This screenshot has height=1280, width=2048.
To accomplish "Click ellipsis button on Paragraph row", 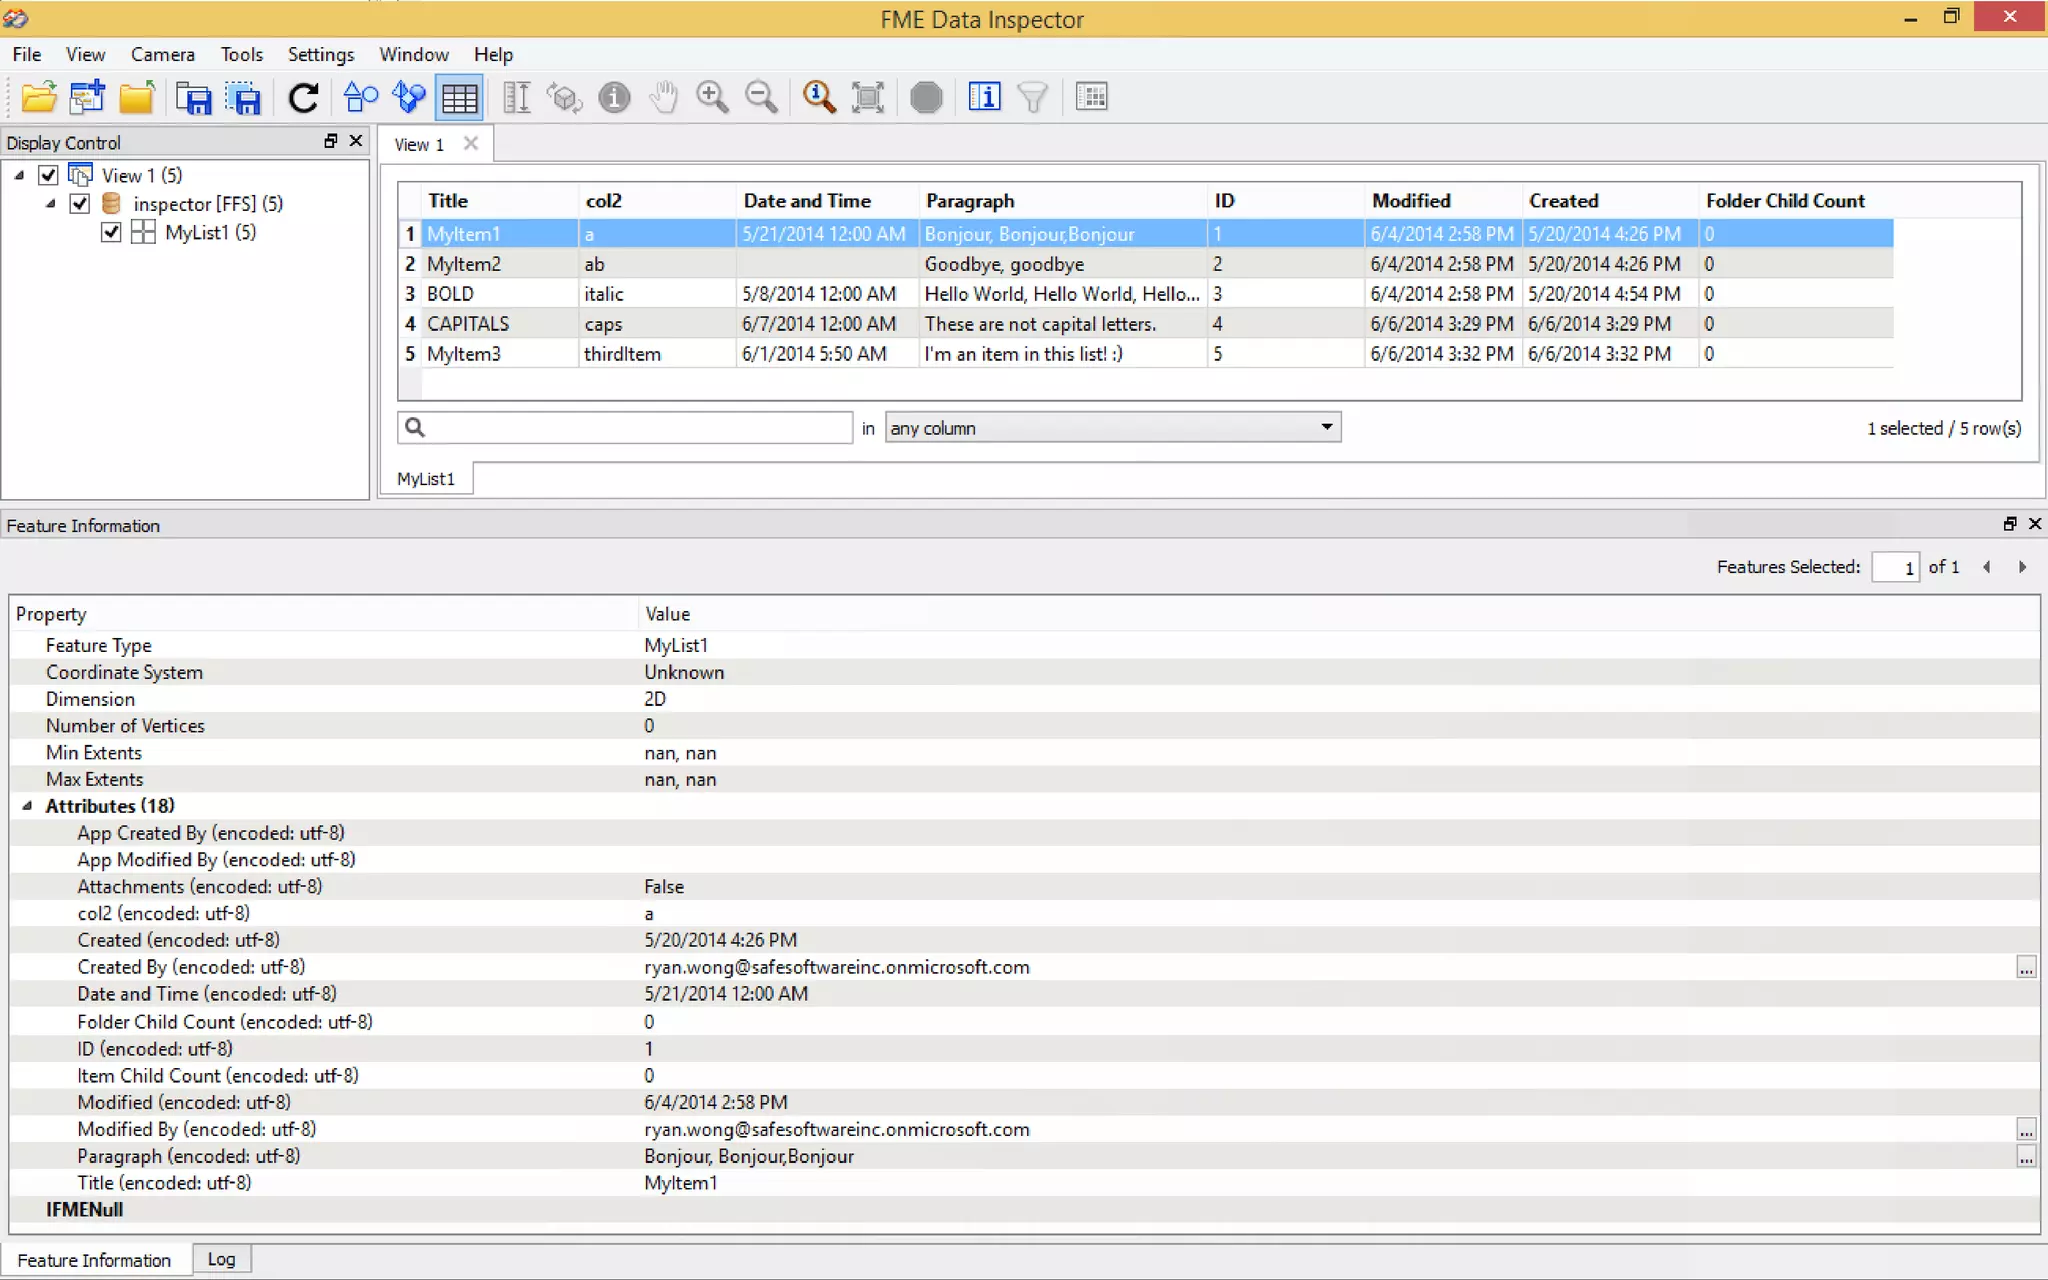I will pos(2025,1157).
